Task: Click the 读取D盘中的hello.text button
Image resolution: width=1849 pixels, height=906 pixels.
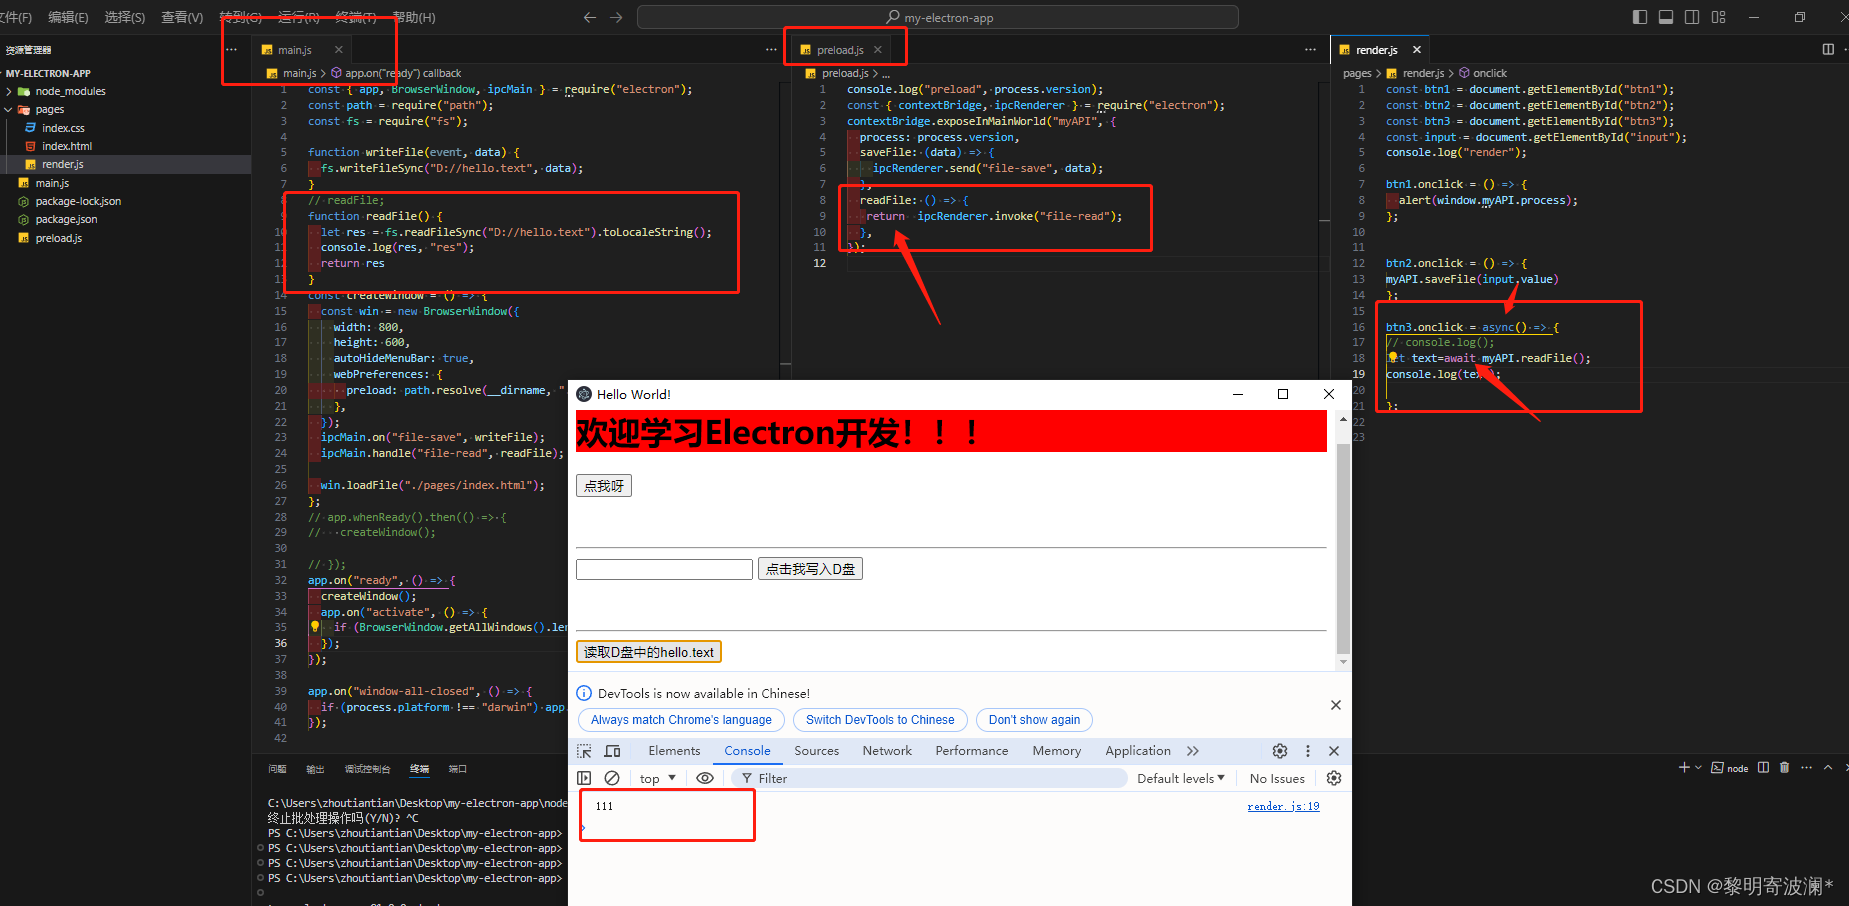Action: (649, 652)
